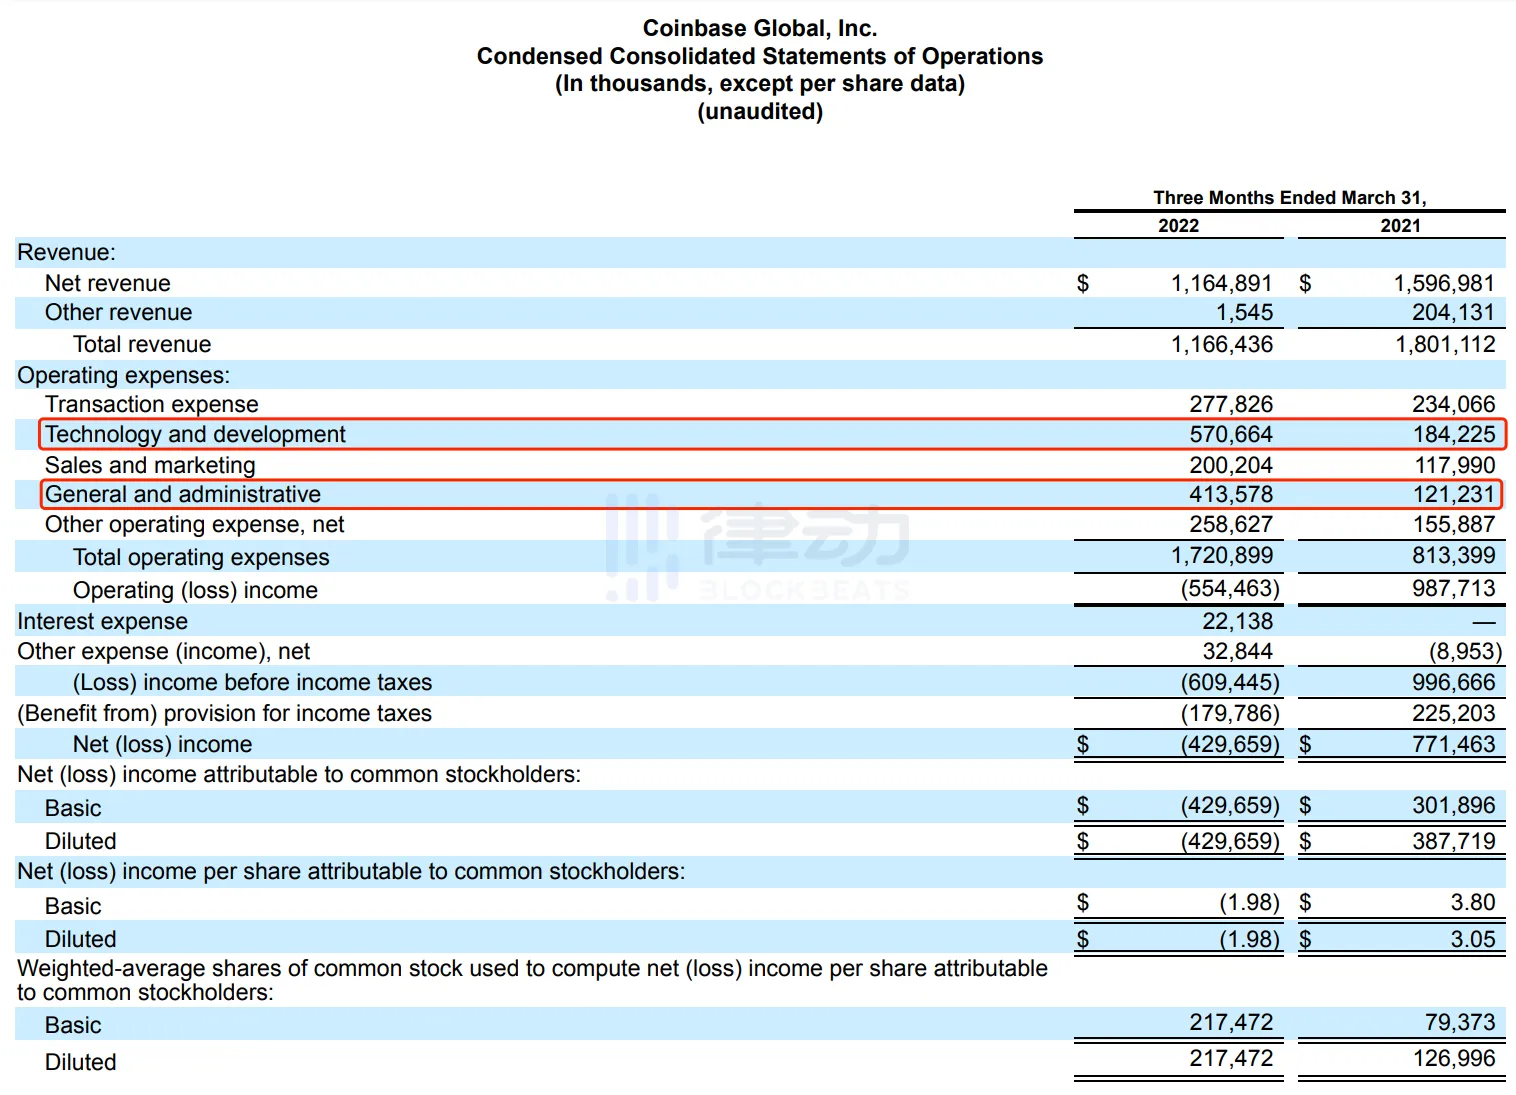1516x1095 pixels.
Task: Click the General and administrative row label
Action: 183,495
